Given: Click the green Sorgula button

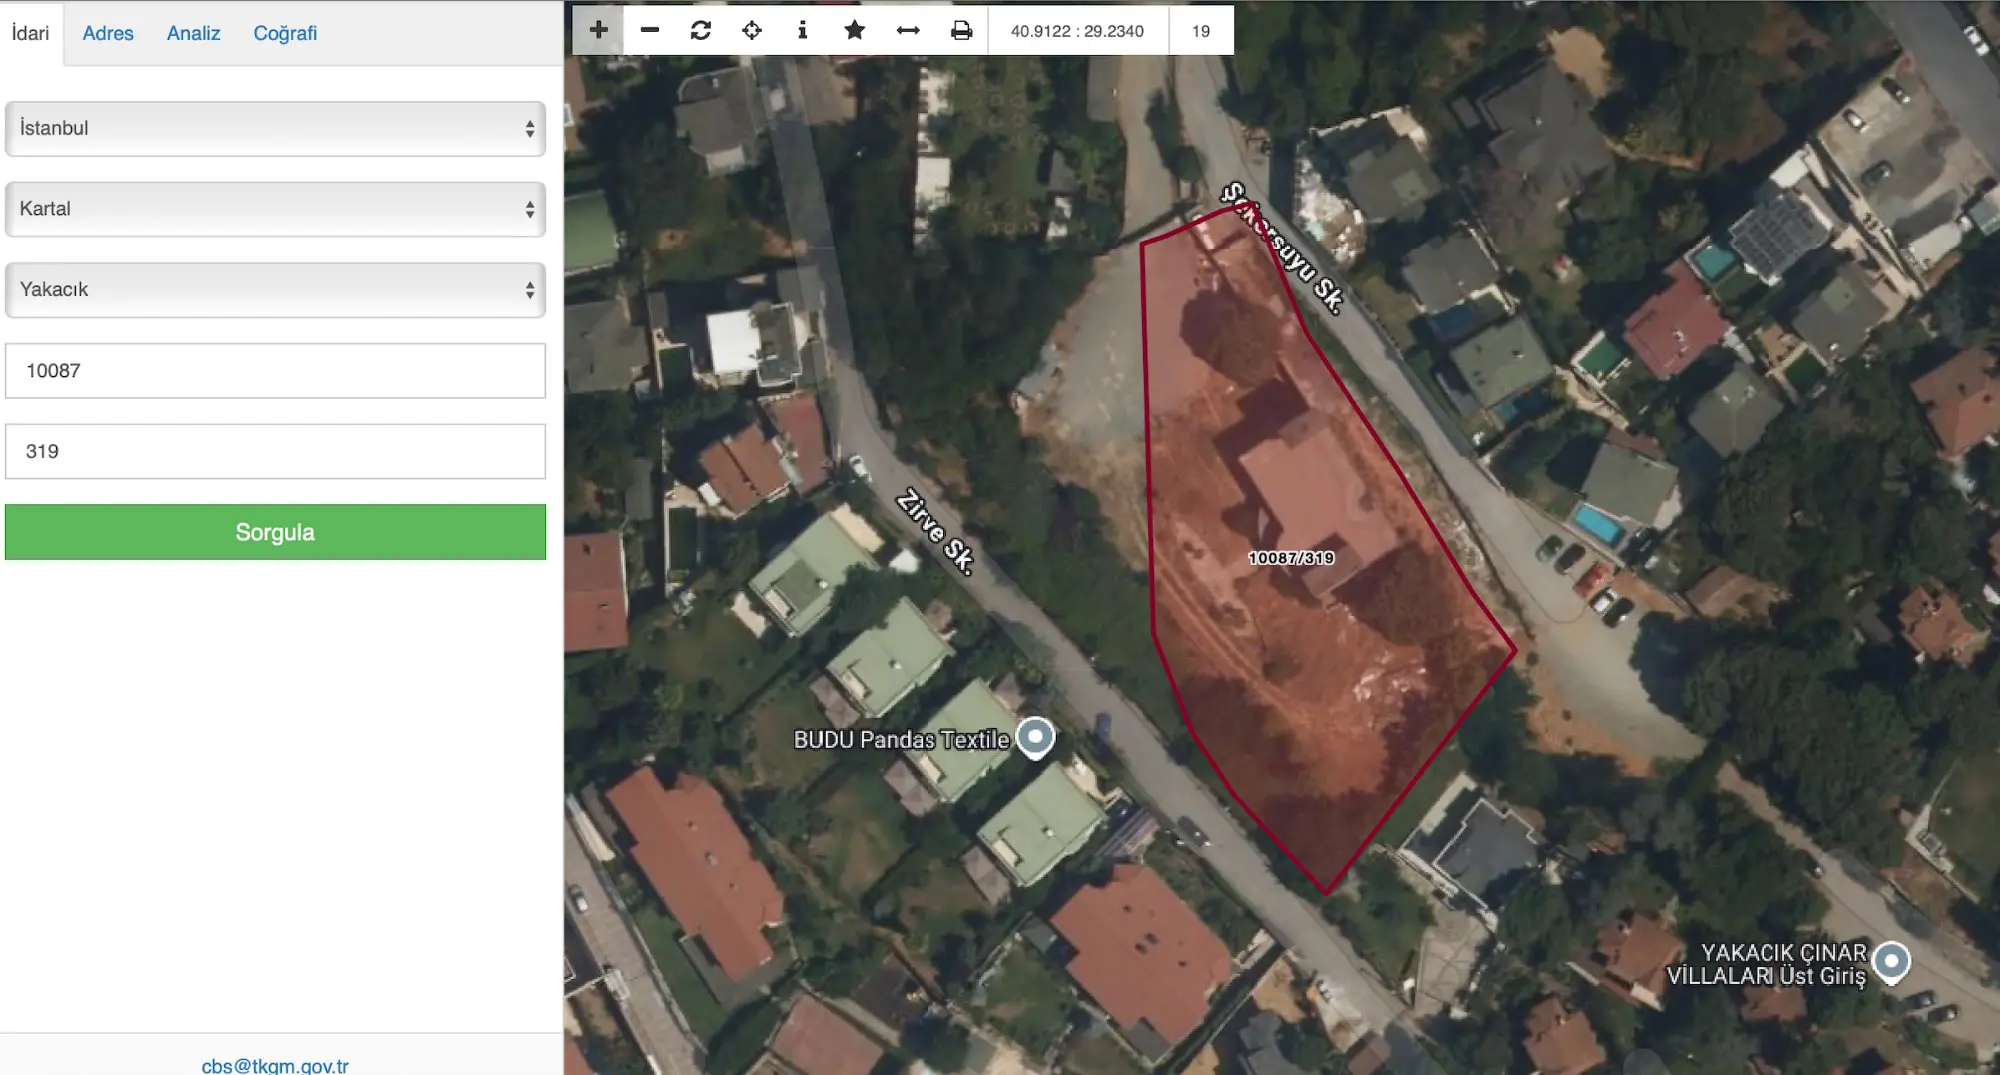Looking at the screenshot, I should [x=275, y=532].
